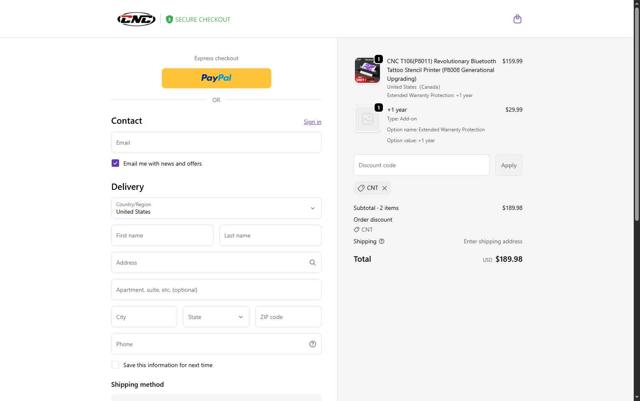Click the phone field help icon
Image resolution: width=640 pixels, height=401 pixels.
[313, 344]
